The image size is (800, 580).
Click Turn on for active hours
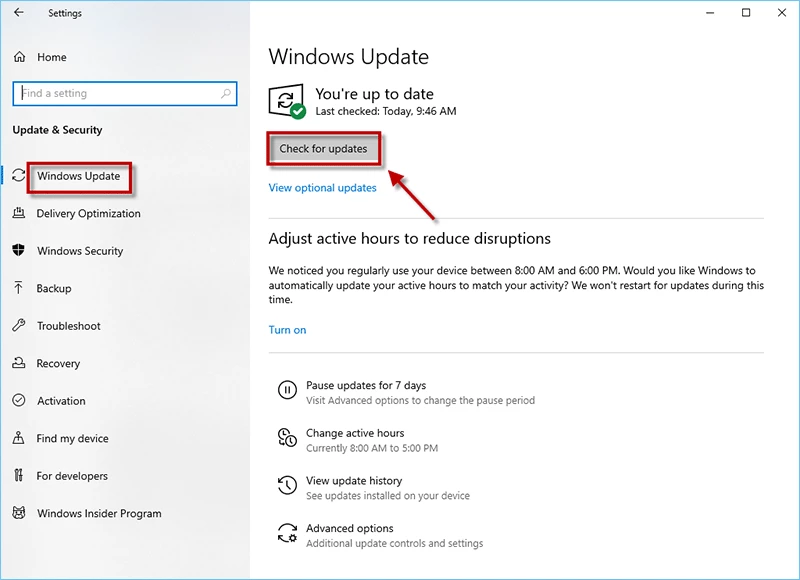287,330
